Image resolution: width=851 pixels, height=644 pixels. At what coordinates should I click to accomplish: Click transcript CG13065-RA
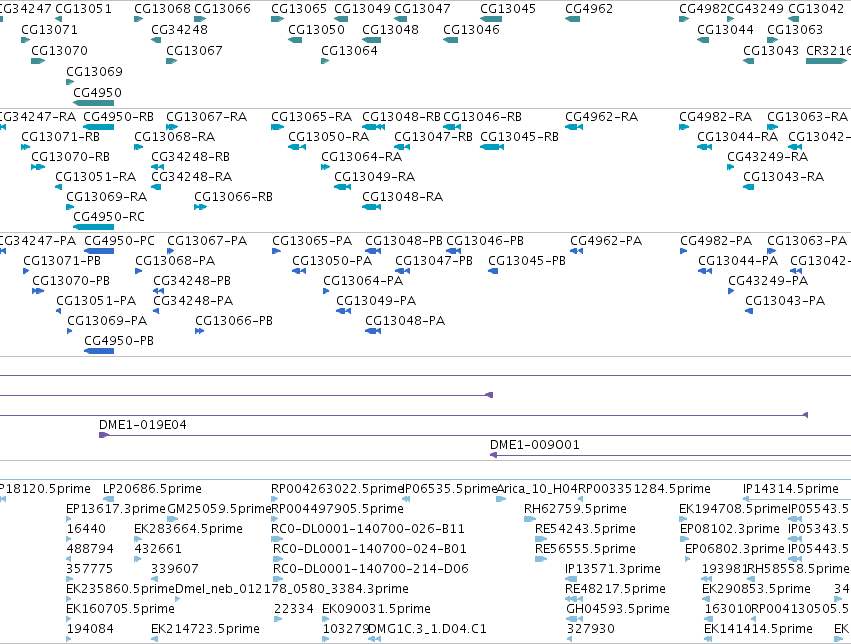tap(311, 117)
